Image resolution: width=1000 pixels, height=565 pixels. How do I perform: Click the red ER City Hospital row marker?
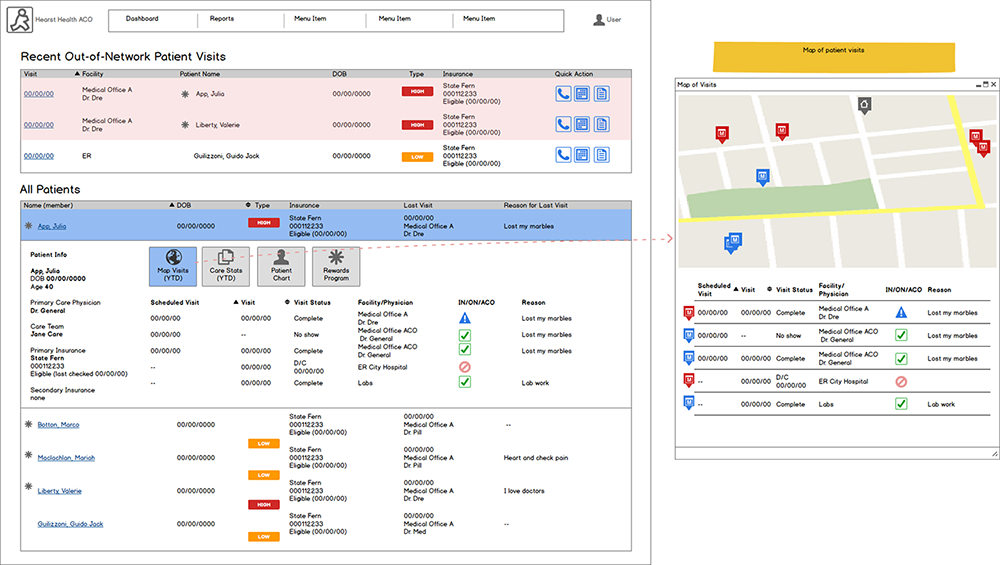tap(687, 381)
